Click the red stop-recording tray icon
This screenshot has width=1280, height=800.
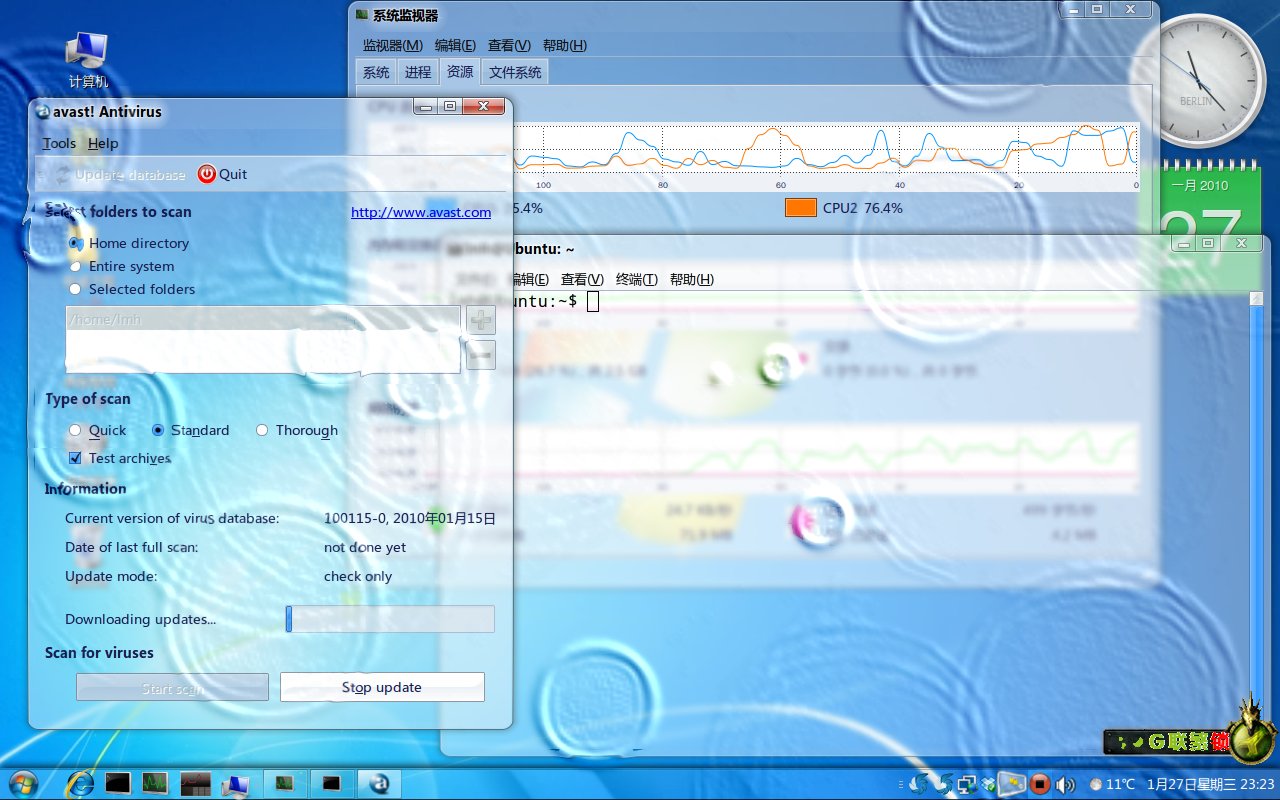[1040, 784]
